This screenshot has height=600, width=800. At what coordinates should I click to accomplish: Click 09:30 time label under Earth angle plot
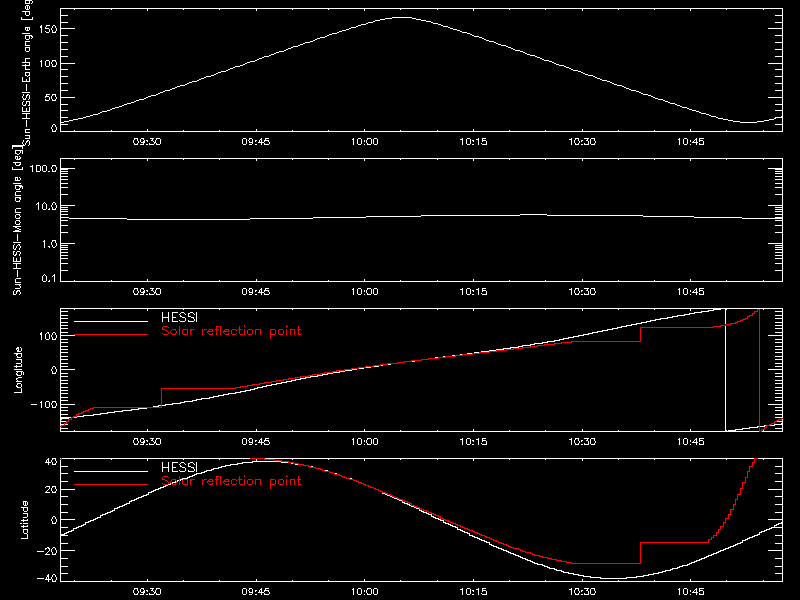click(x=147, y=141)
